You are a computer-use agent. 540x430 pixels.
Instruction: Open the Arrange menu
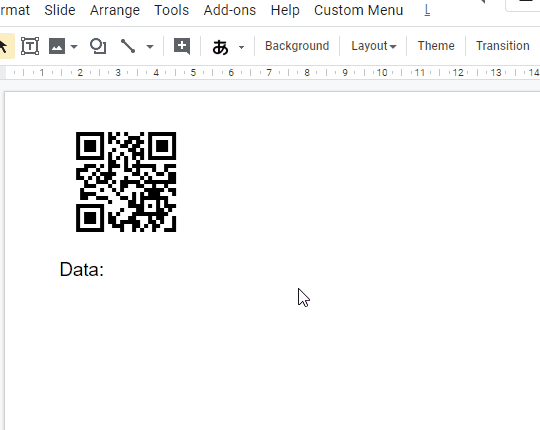(x=115, y=10)
